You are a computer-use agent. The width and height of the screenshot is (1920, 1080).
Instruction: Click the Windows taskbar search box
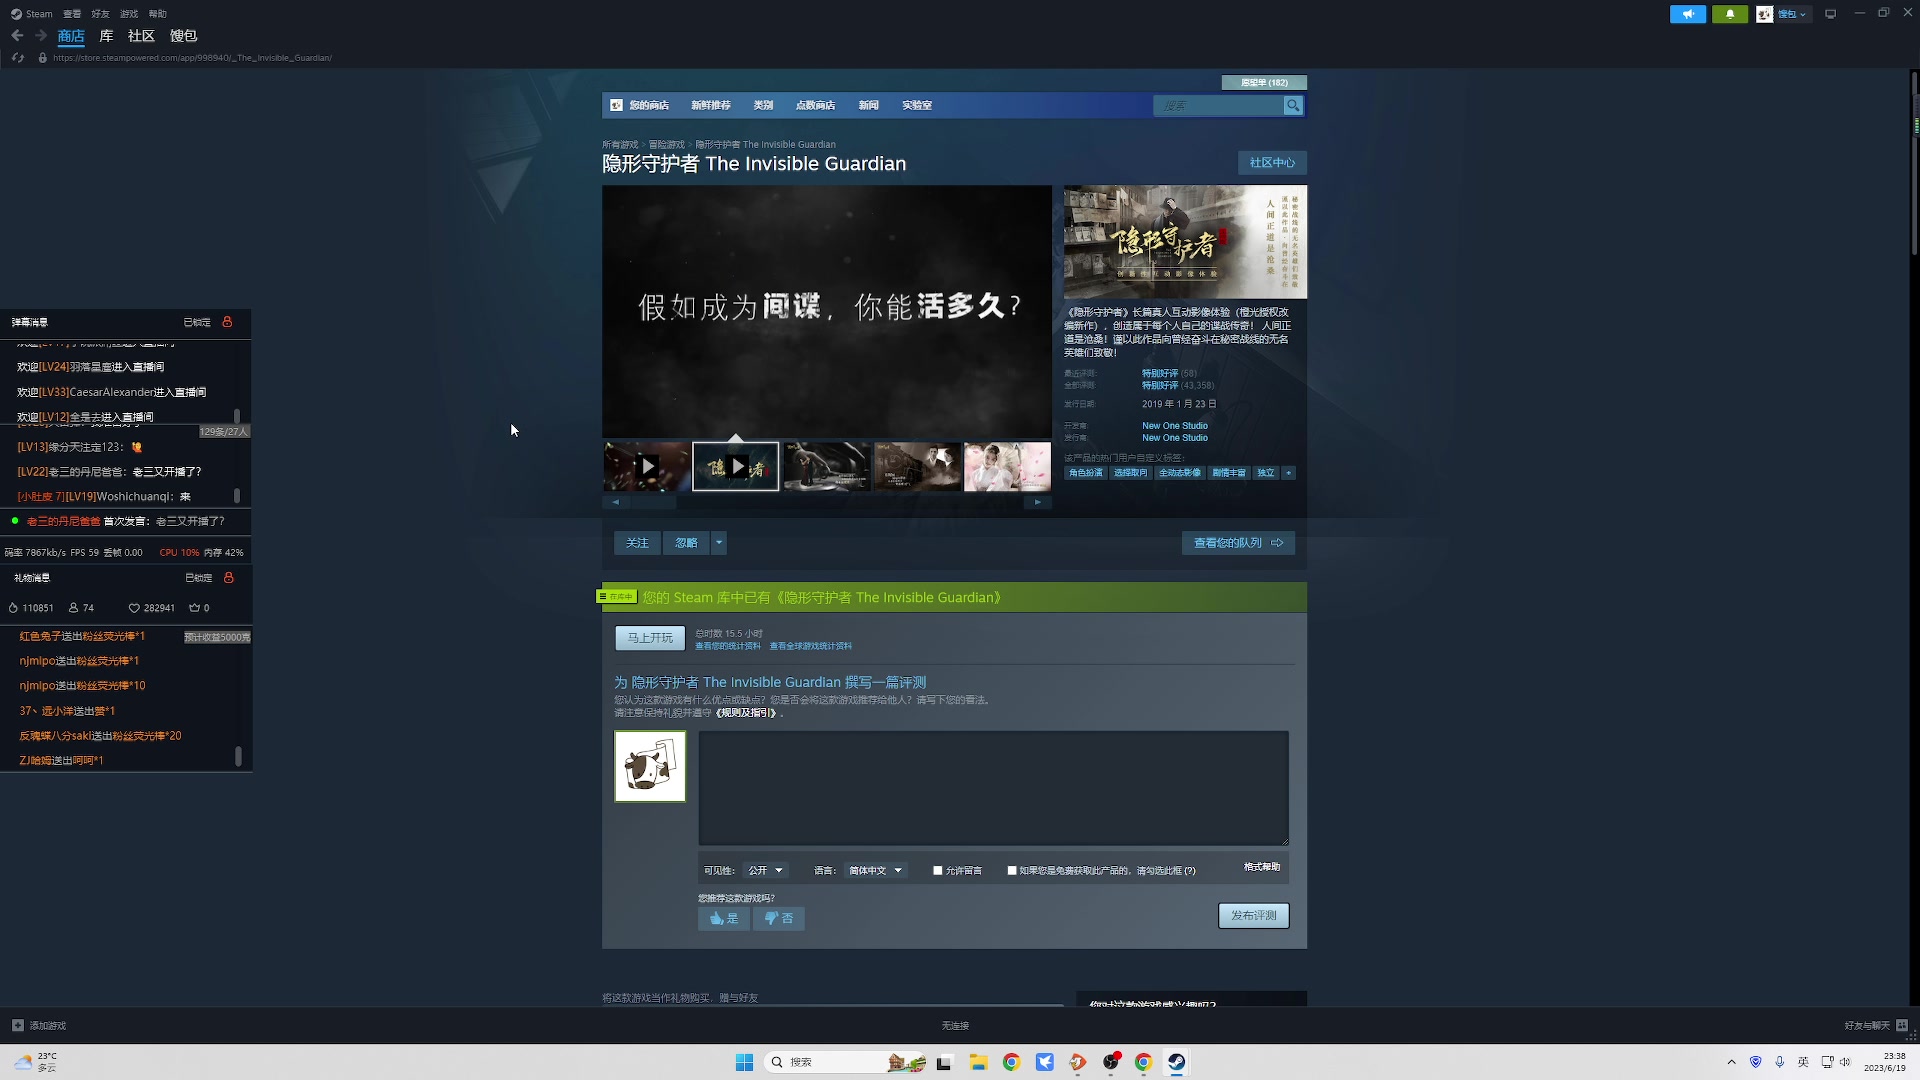pyautogui.click(x=843, y=1062)
